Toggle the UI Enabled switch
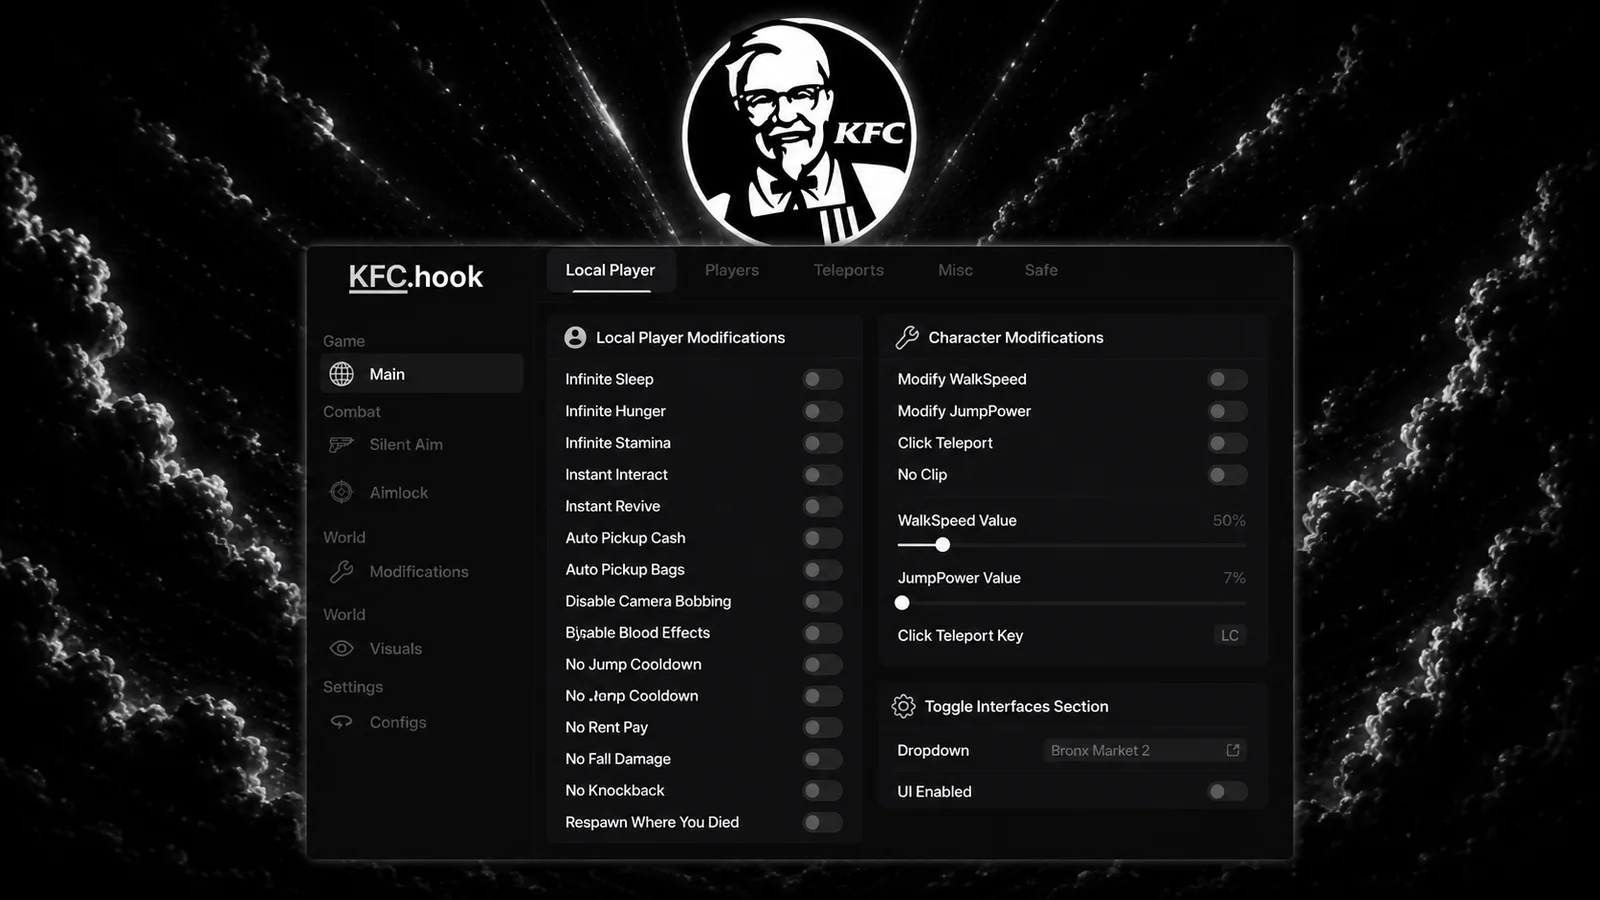This screenshot has width=1600, height=900. 1227,792
